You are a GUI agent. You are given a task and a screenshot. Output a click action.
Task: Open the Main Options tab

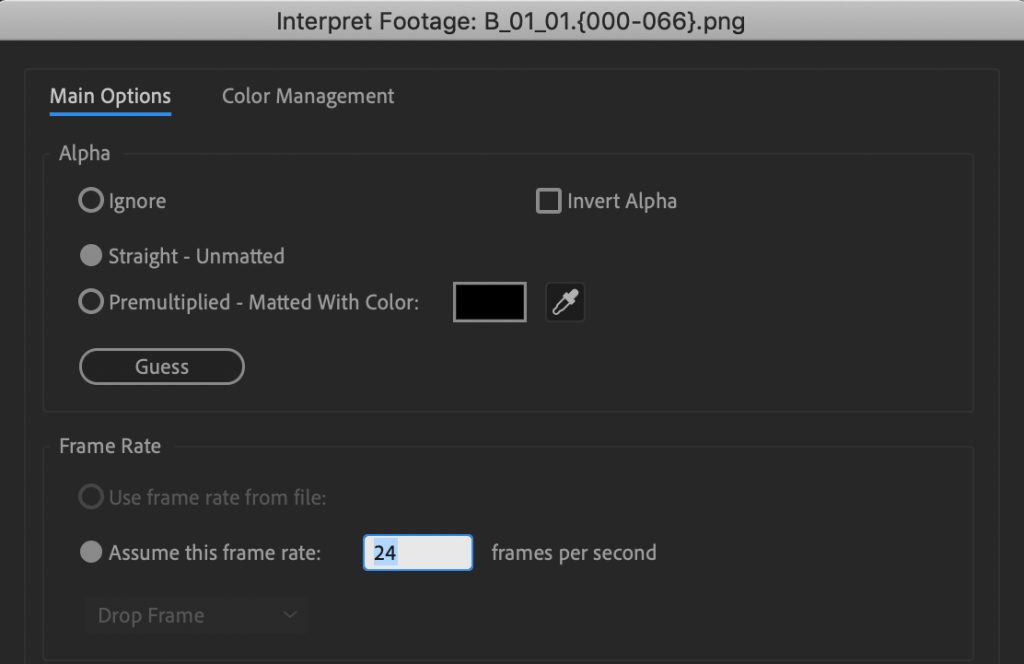[x=110, y=97]
